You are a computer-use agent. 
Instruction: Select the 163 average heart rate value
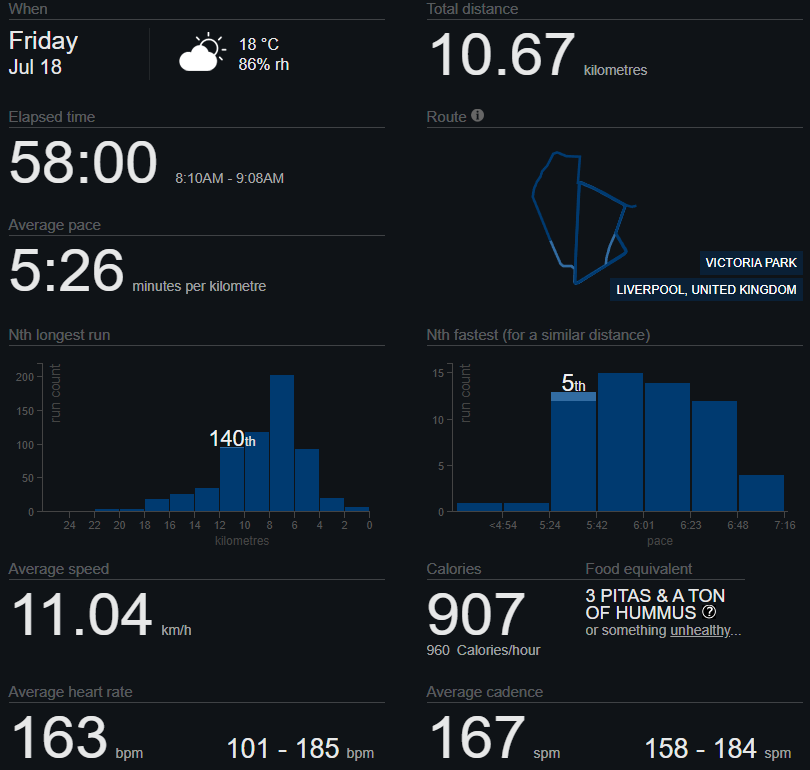pyautogui.click(x=59, y=738)
